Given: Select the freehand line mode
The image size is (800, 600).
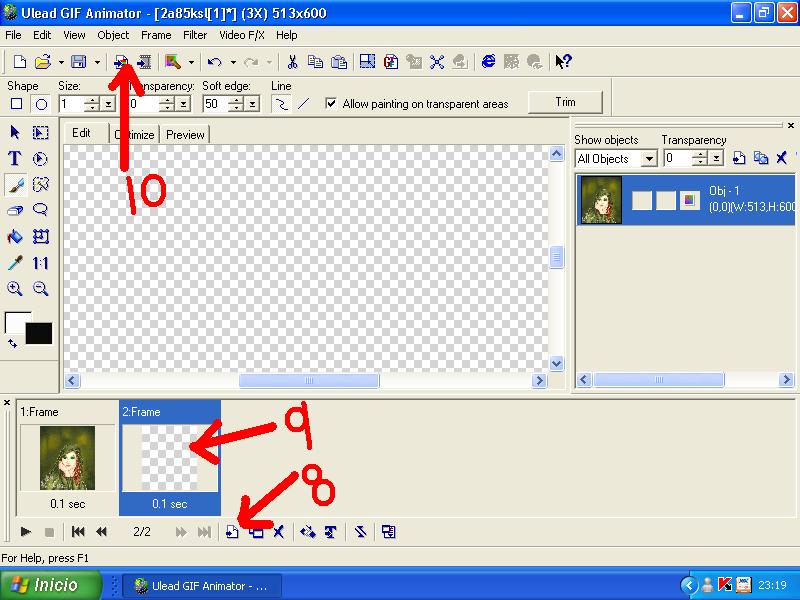Looking at the screenshot, I should tap(281, 104).
